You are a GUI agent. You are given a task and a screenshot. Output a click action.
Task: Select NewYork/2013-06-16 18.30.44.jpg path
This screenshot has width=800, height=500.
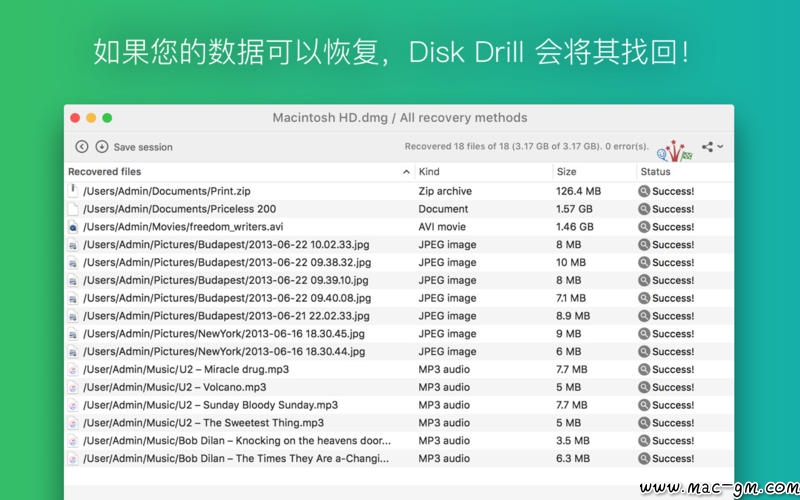tap(224, 352)
